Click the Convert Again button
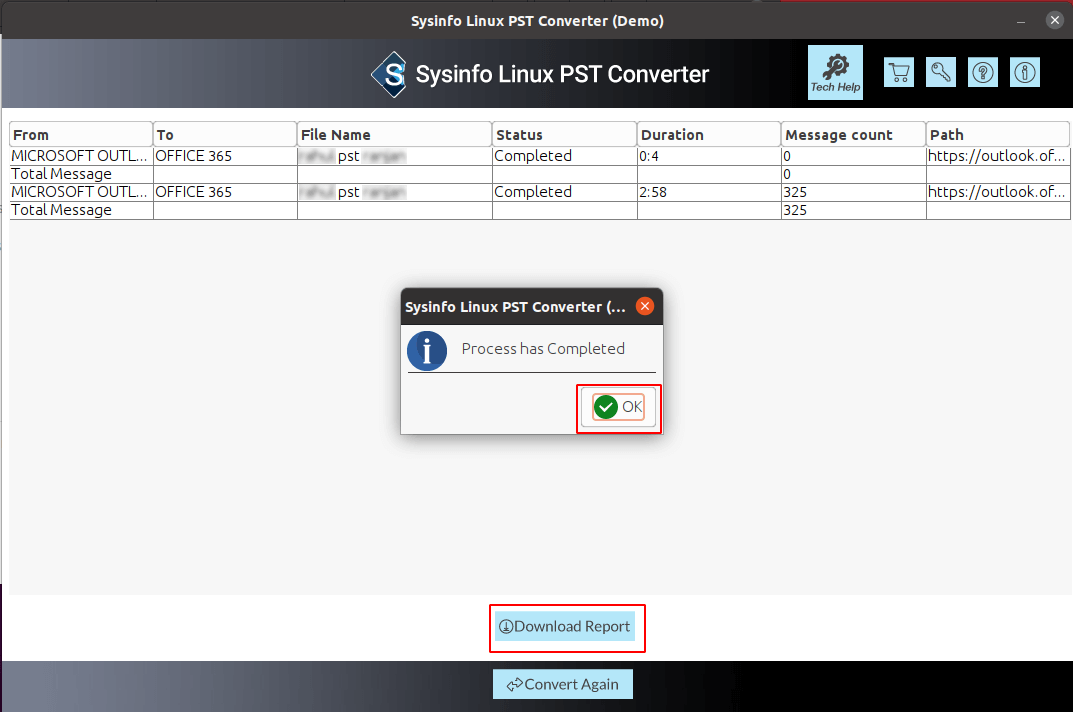The width and height of the screenshot is (1073, 712). pos(563,684)
